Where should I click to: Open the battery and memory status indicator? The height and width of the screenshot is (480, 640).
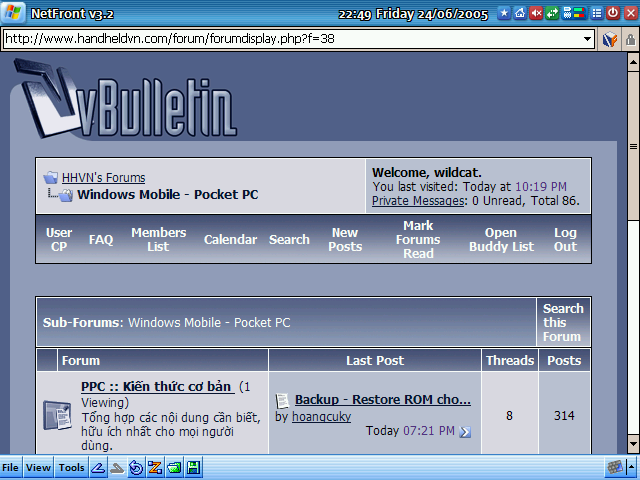573,13
